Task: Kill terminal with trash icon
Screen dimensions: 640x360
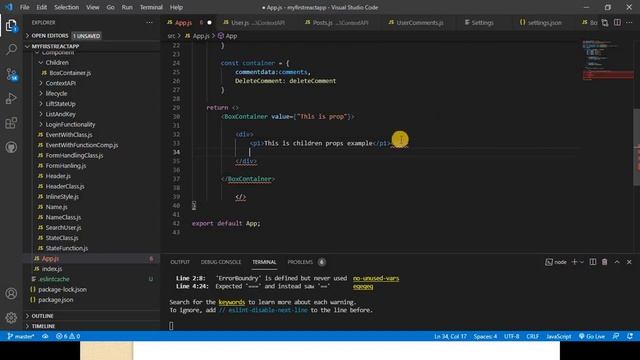Action: point(604,262)
